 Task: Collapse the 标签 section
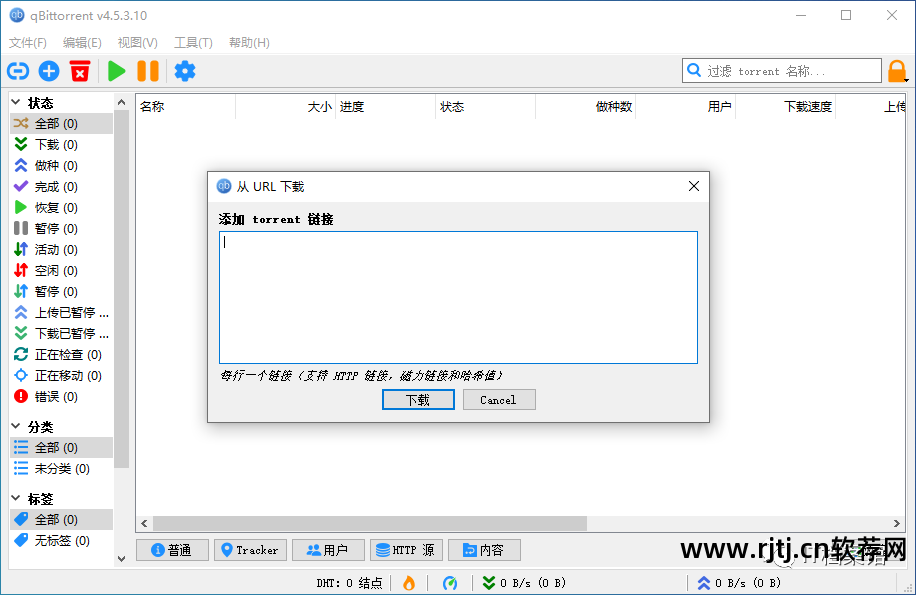point(16,499)
